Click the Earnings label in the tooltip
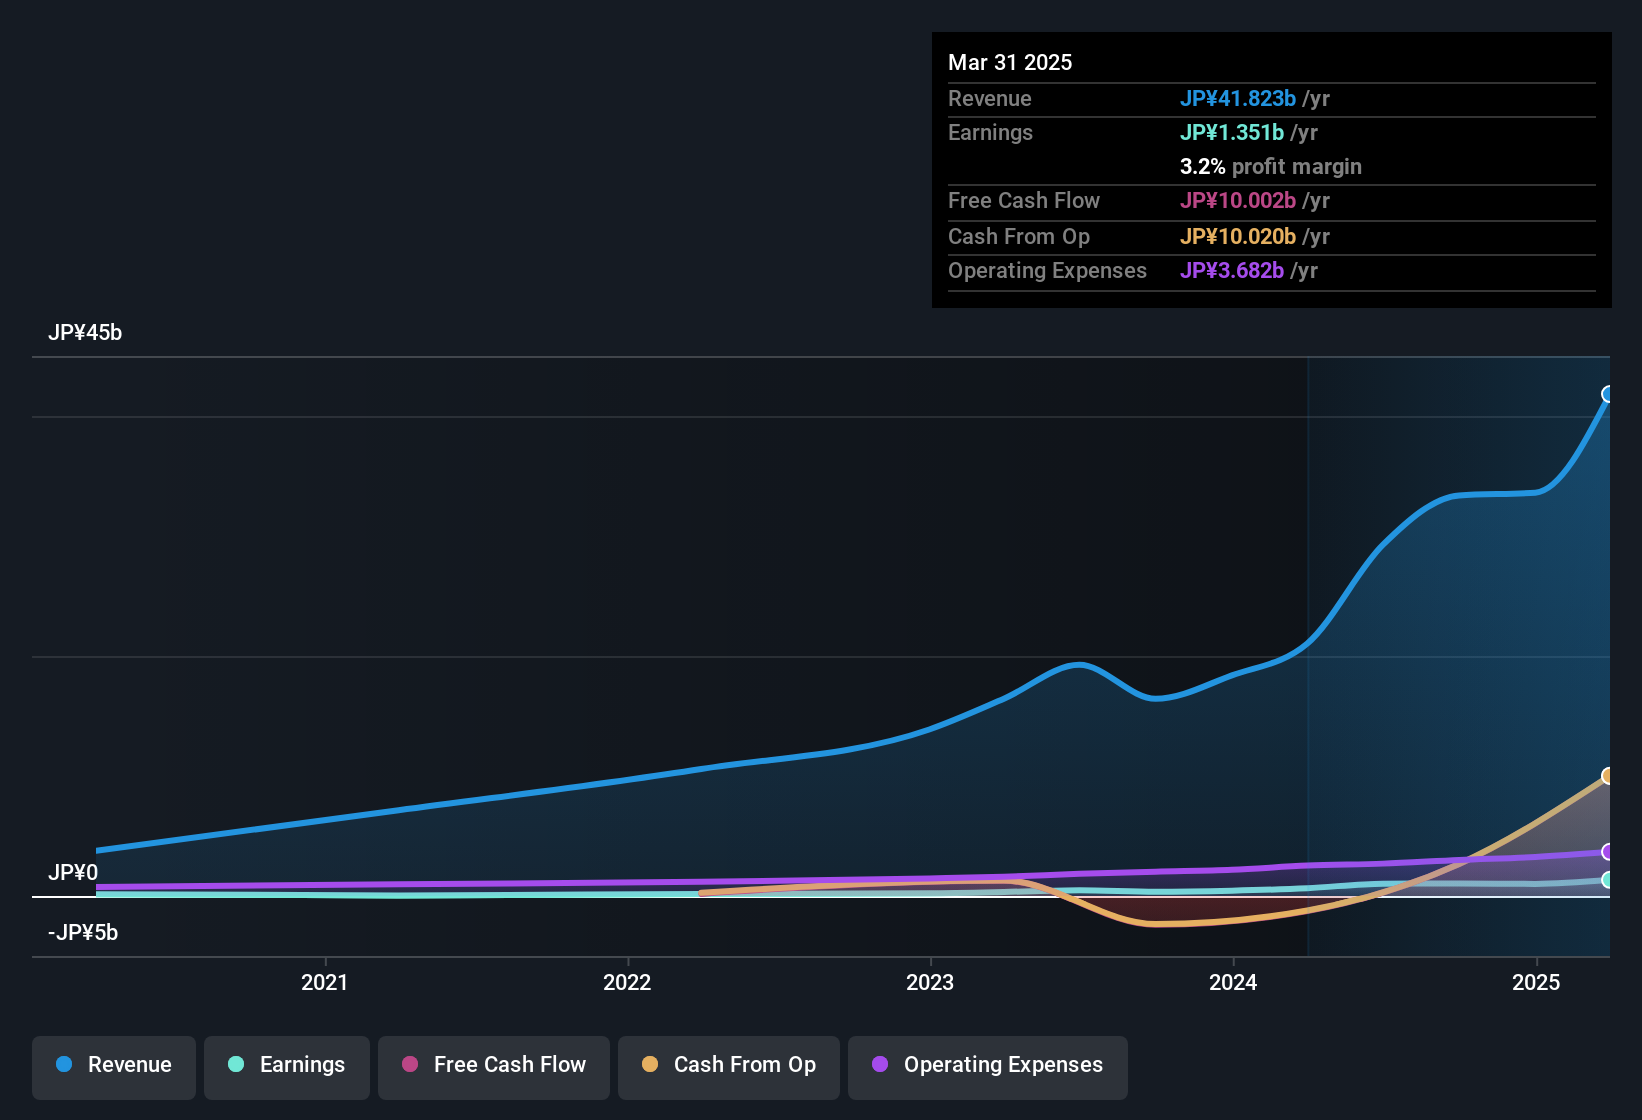1642x1120 pixels. pyautogui.click(x=990, y=133)
